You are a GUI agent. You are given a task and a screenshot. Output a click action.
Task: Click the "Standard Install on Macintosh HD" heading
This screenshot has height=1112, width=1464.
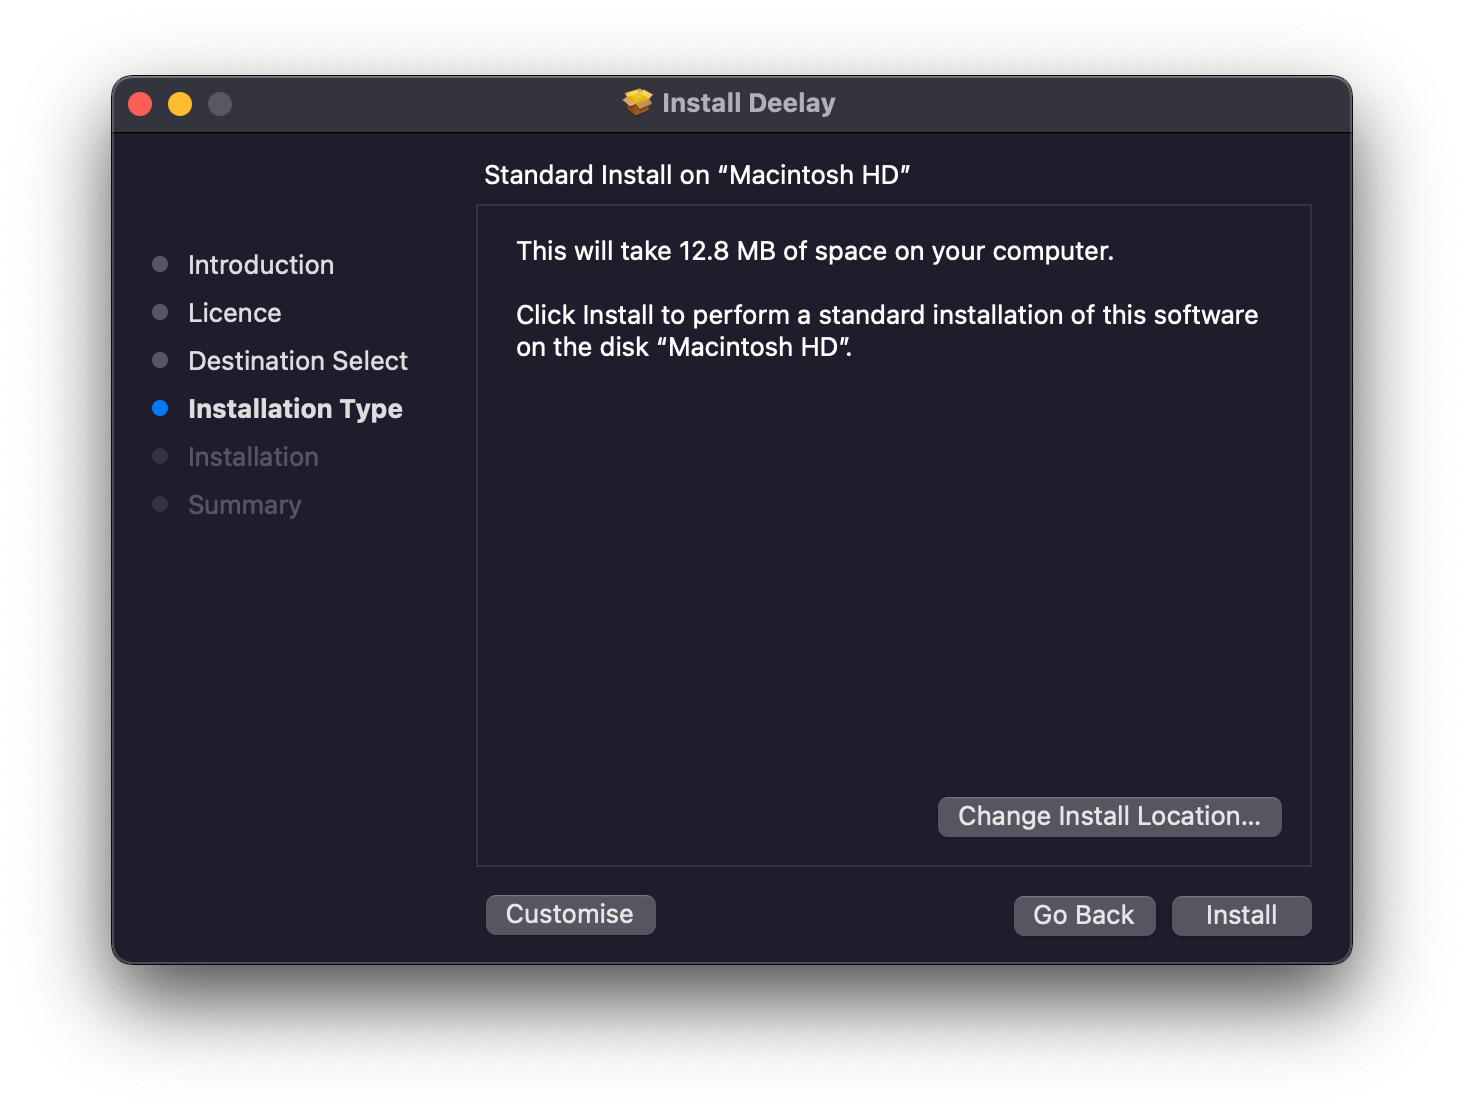point(696,175)
